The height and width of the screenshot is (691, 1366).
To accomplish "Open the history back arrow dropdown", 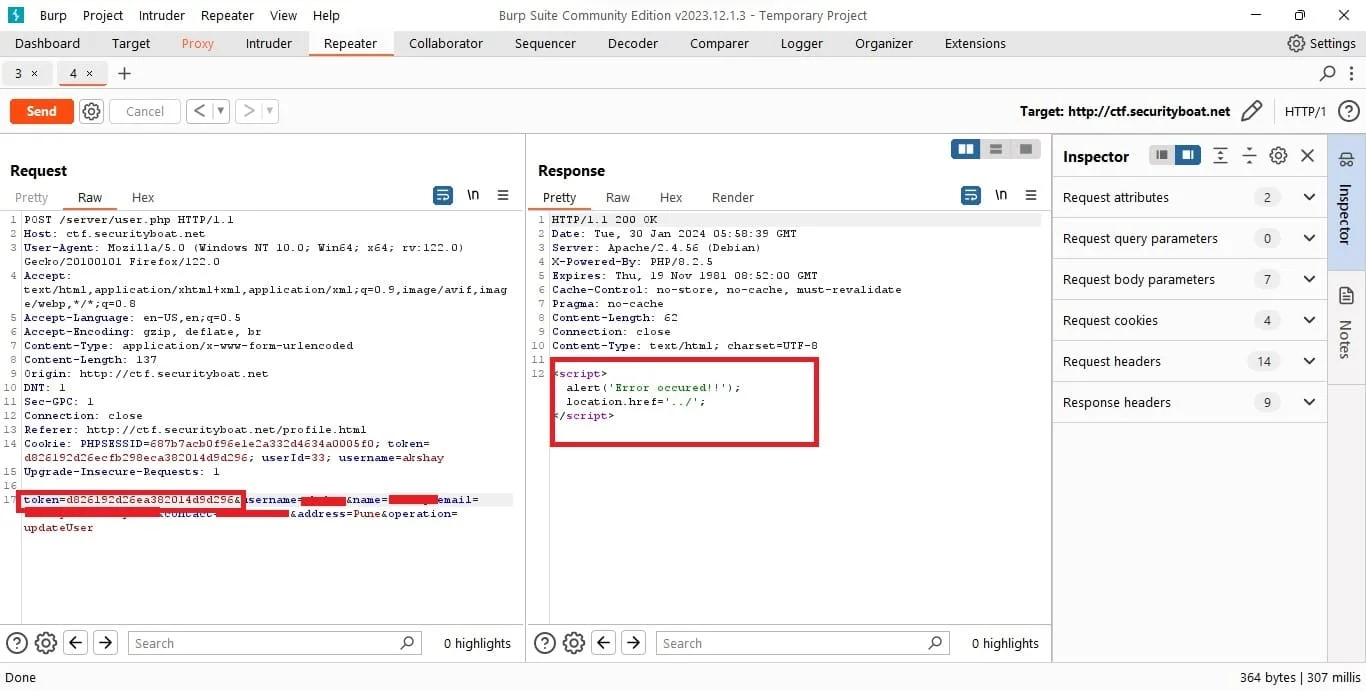I will [221, 111].
